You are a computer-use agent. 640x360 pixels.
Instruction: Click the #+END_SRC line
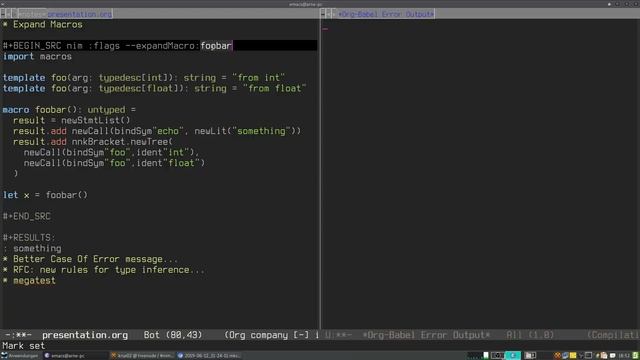tap(27, 216)
